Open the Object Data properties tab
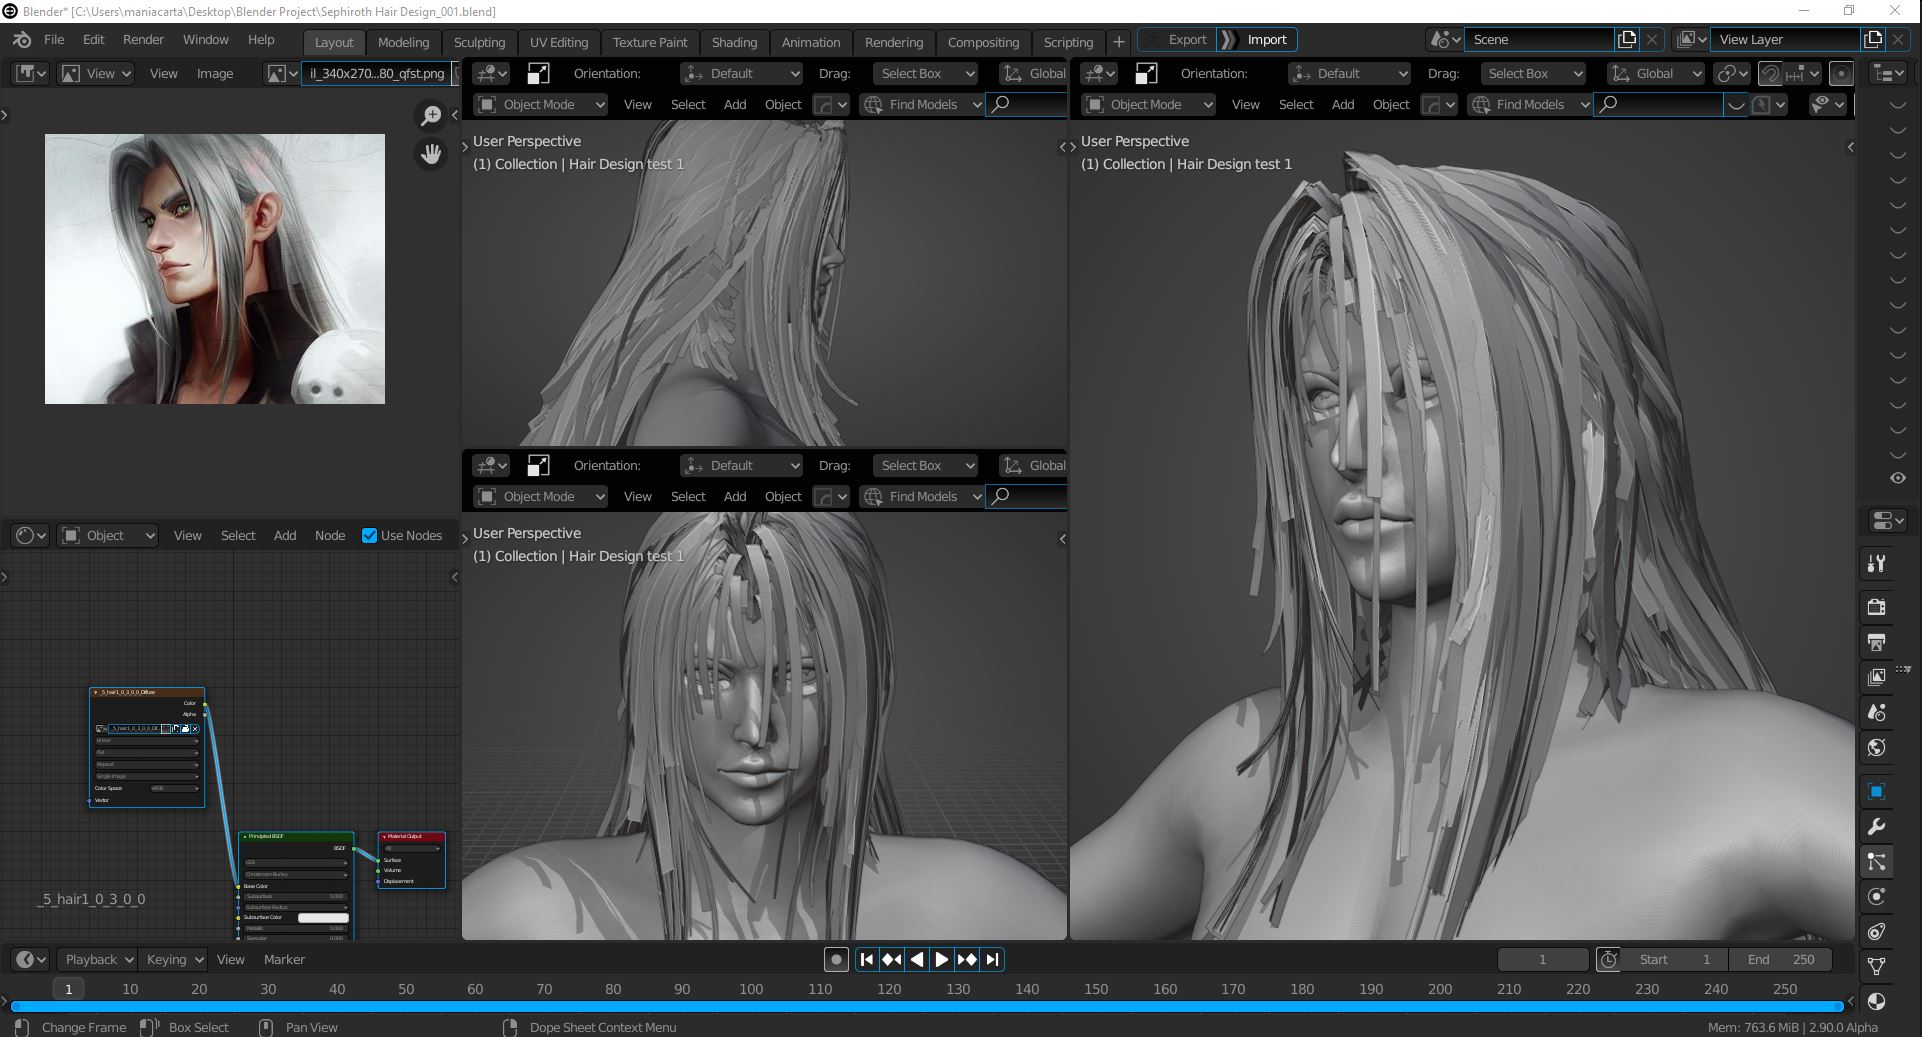The image size is (1922, 1037). (x=1877, y=966)
